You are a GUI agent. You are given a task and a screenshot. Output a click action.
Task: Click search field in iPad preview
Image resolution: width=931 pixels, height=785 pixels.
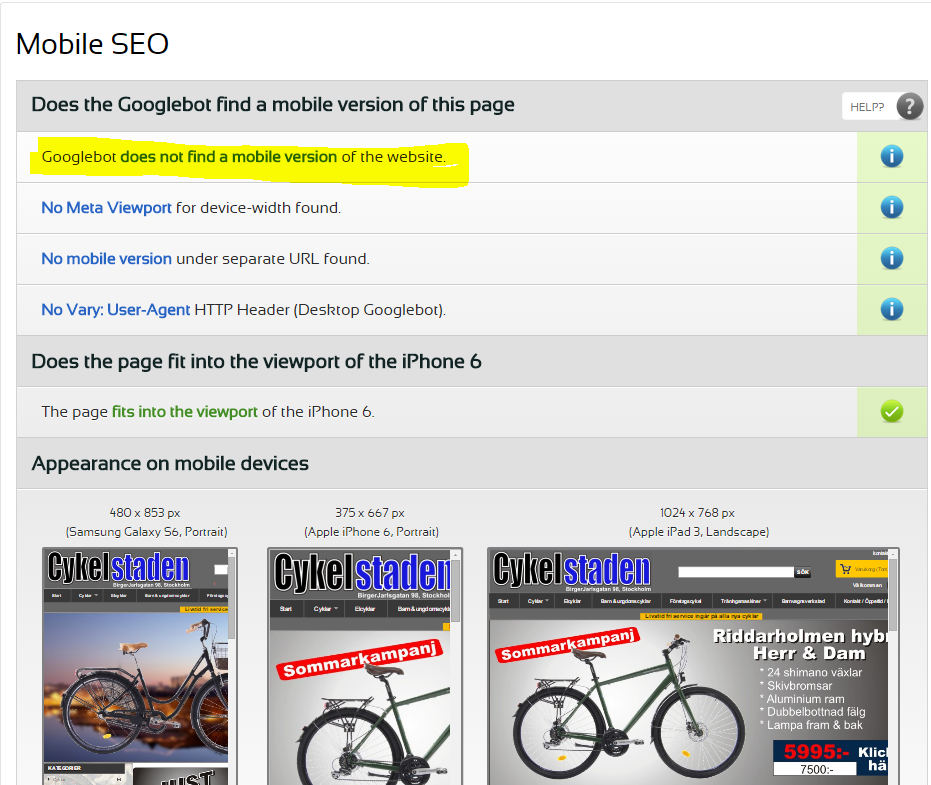[x=736, y=572]
